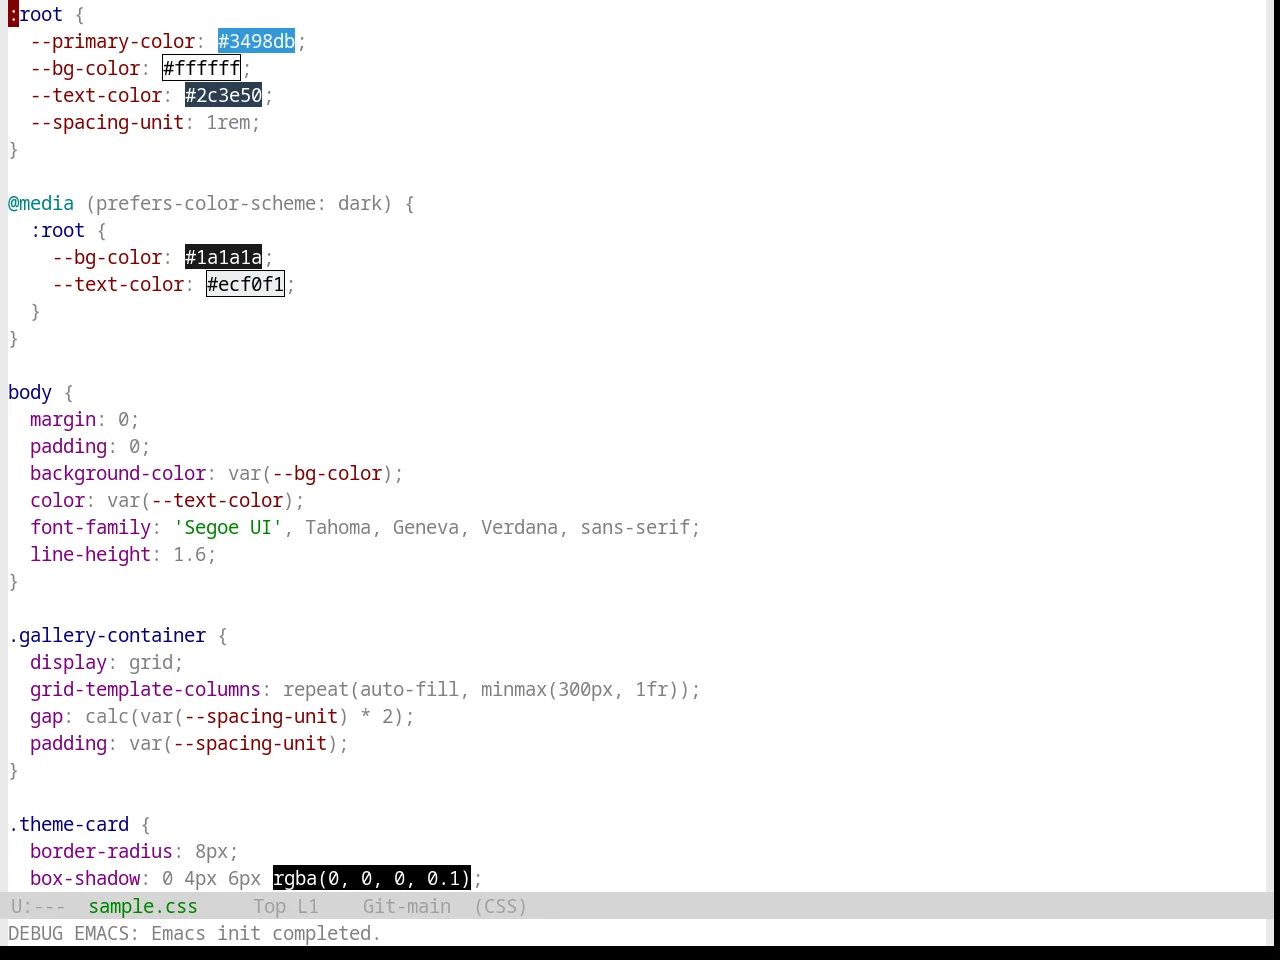This screenshot has width=1280, height=960.
Task: Click the #2c3e50 text-color value
Action: tap(223, 95)
